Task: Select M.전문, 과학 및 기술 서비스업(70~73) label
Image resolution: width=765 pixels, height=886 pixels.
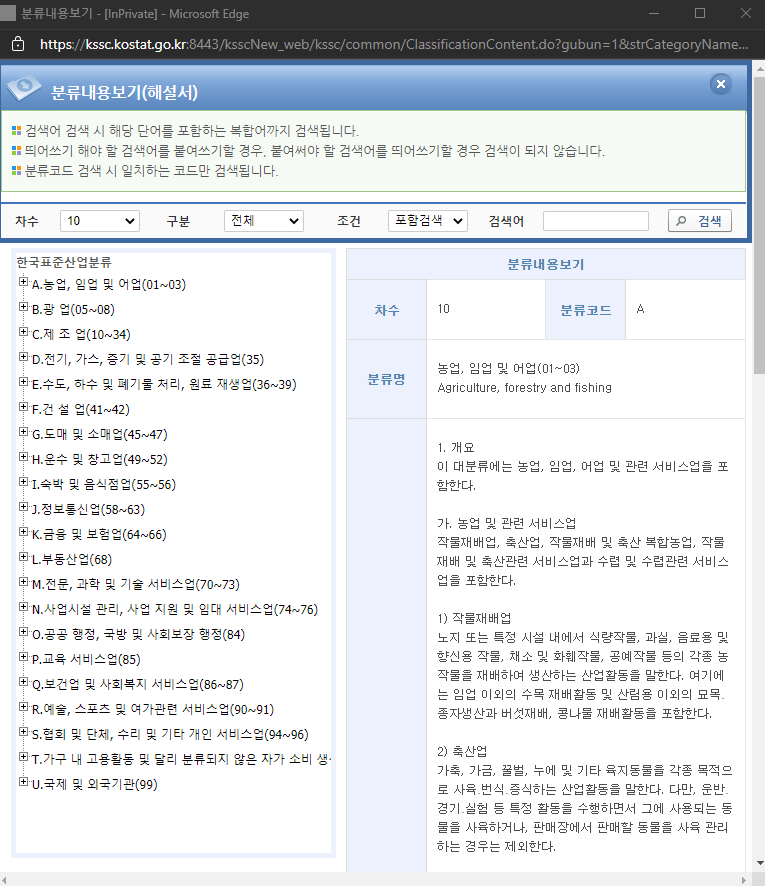Action: pos(136,585)
